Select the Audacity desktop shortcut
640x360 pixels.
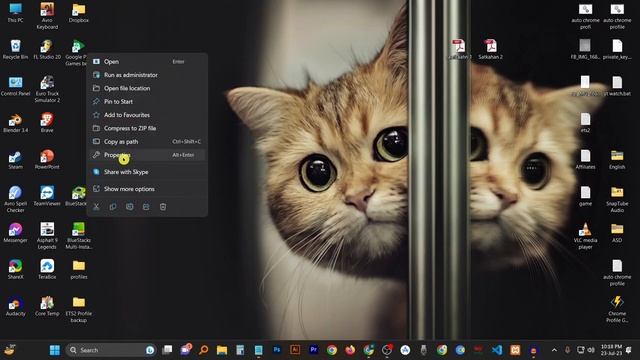coord(16,307)
